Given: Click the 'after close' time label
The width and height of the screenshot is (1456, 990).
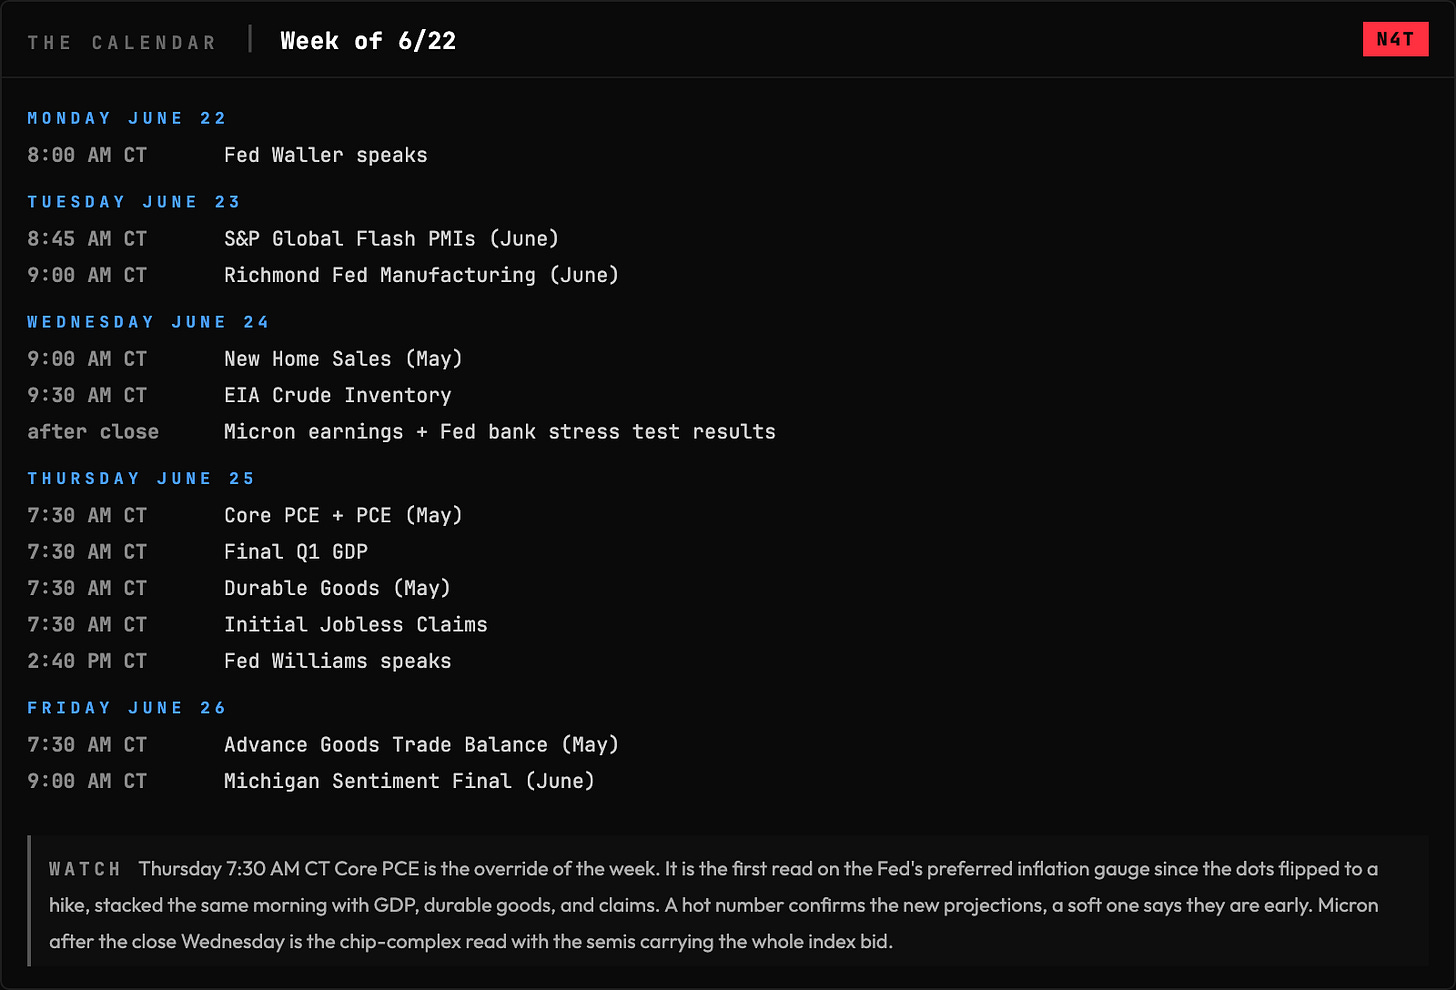Looking at the screenshot, I should click(x=93, y=432).
